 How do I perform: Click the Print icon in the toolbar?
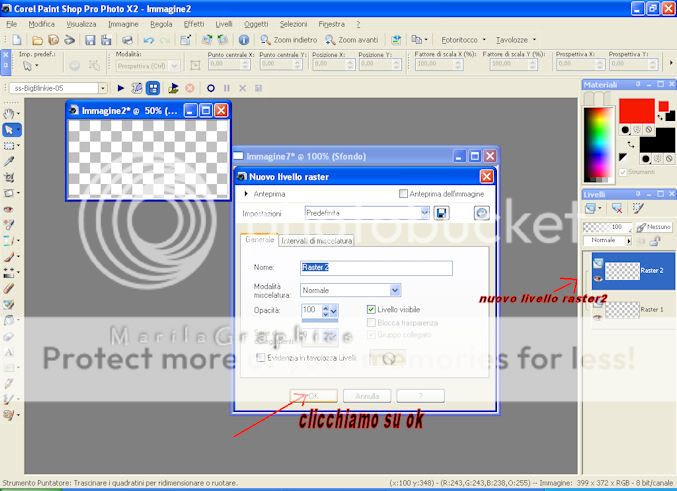[127, 40]
